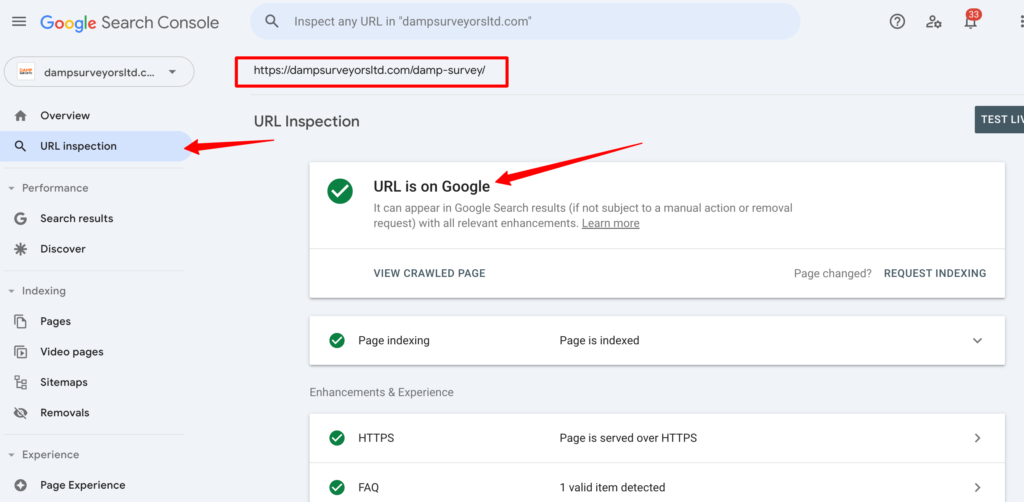Screen dimensions: 1024x502
Task: Click the 'Page changed?' text
Action: (833, 274)
